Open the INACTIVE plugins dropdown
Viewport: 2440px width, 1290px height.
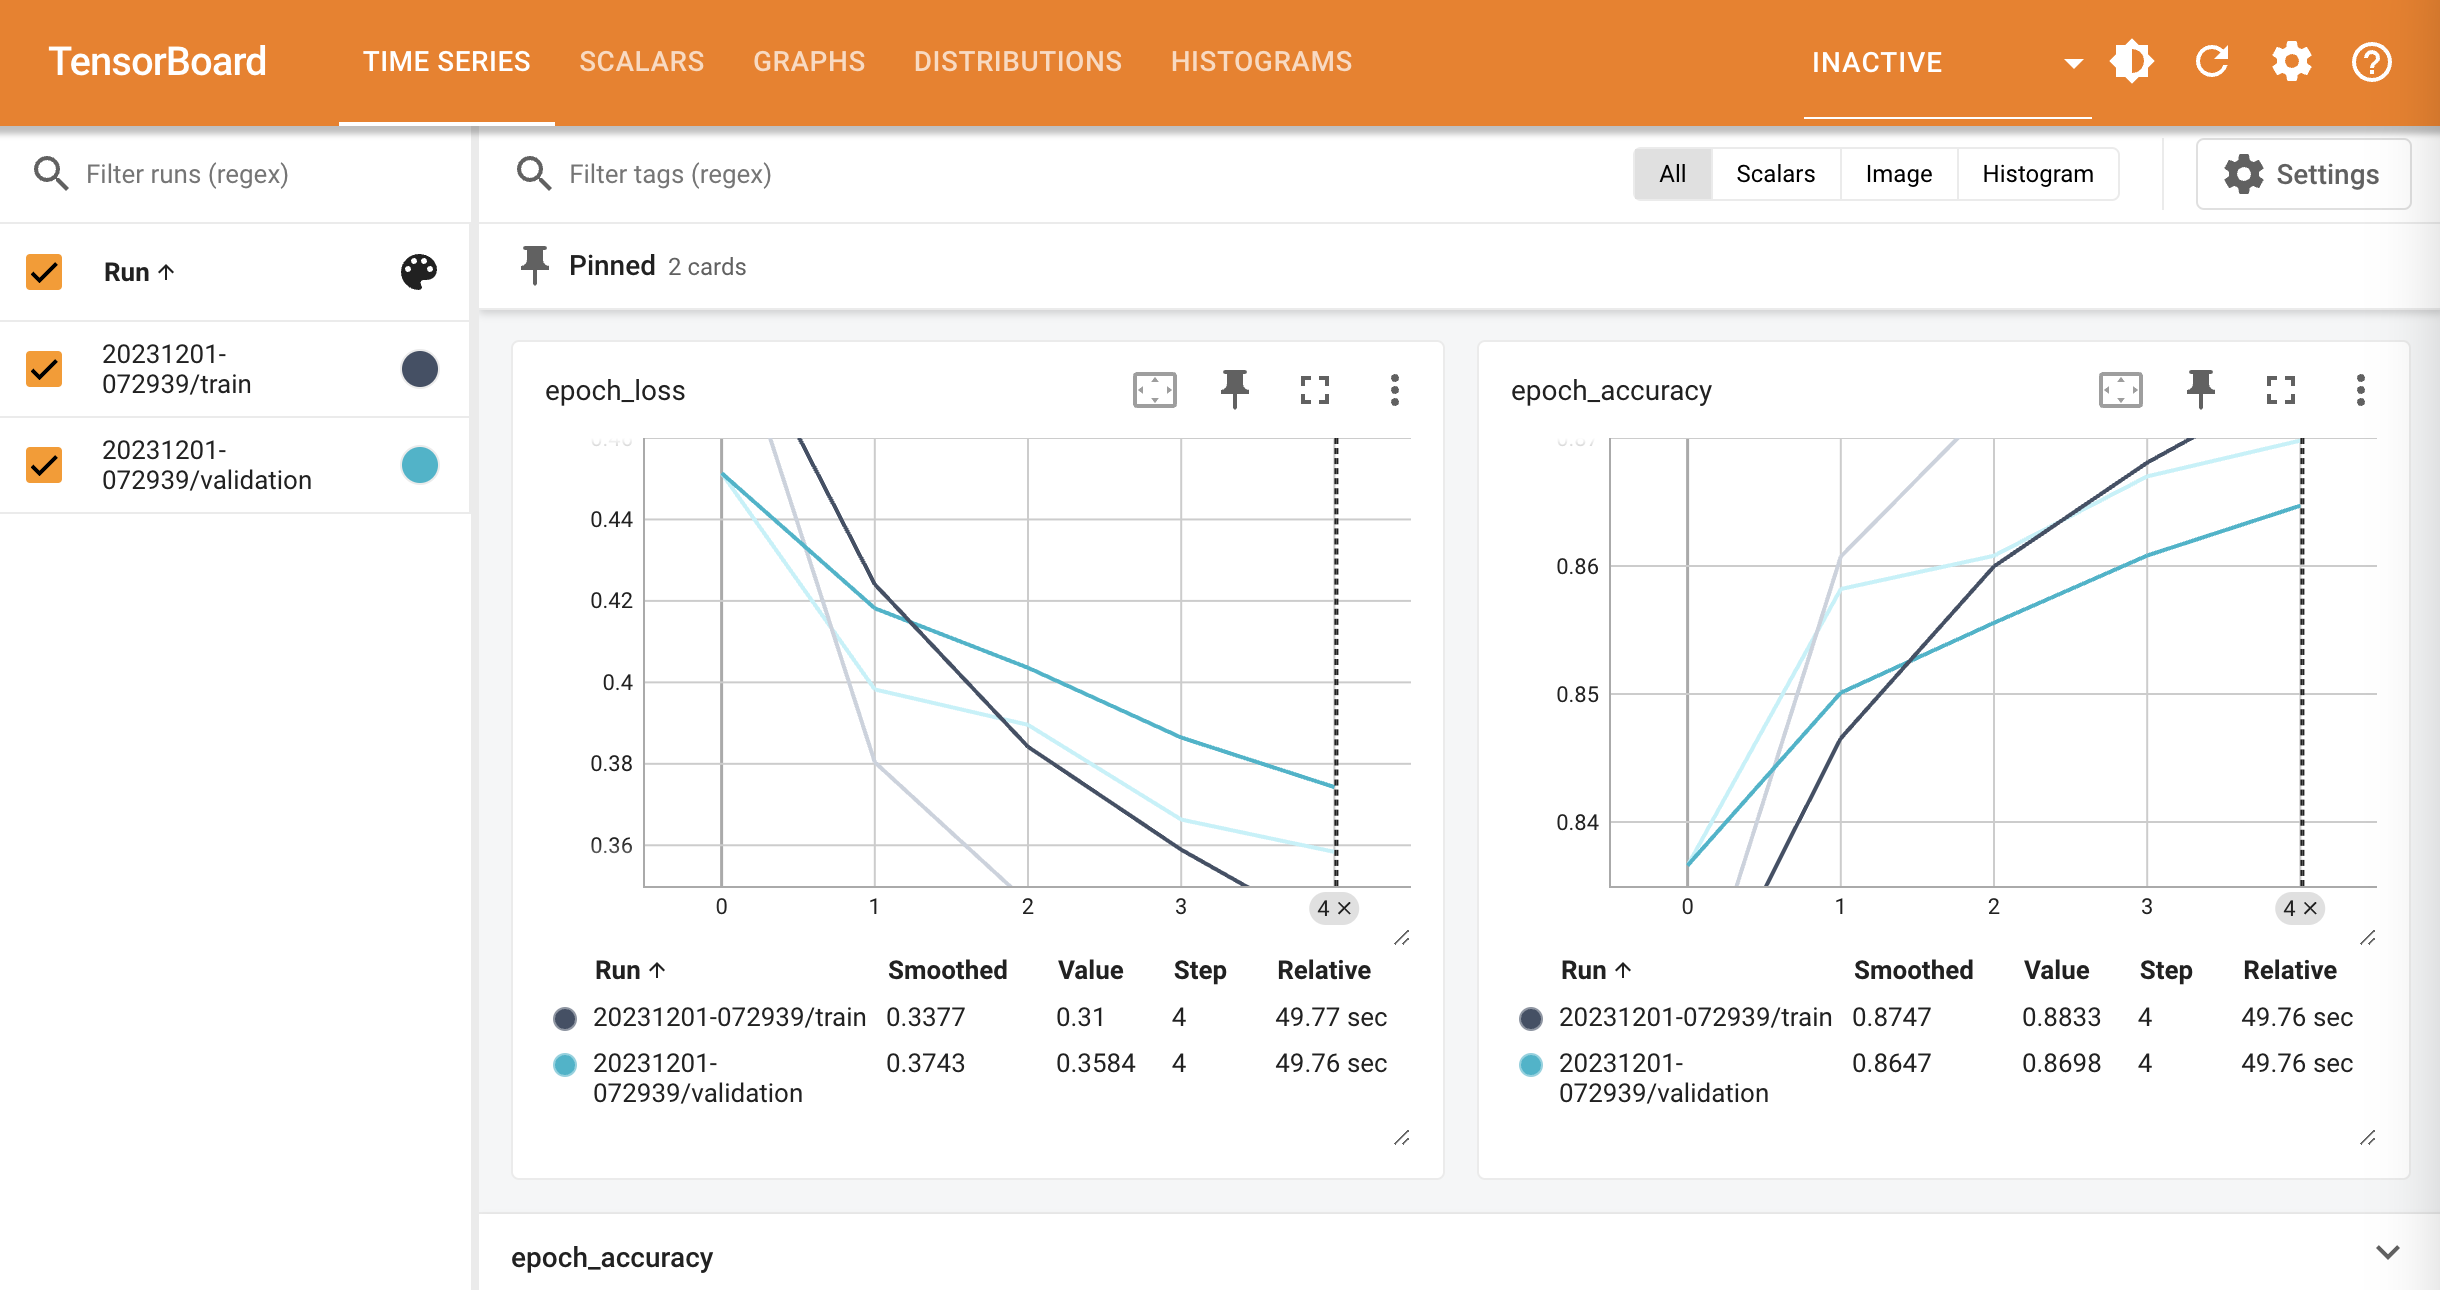pyautogui.click(x=1947, y=62)
